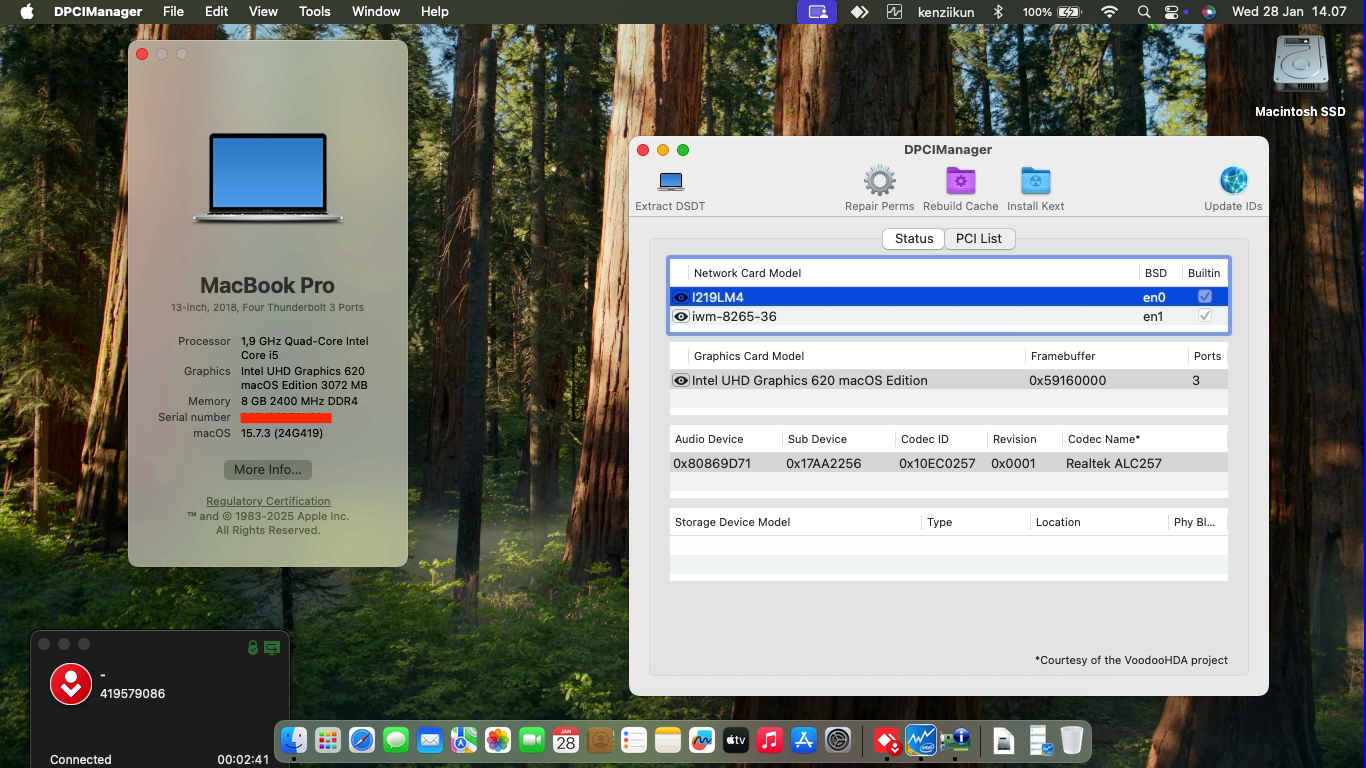The image size is (1366, 768).
Task: Switch to the Status tab
Action: coord(913,238)
